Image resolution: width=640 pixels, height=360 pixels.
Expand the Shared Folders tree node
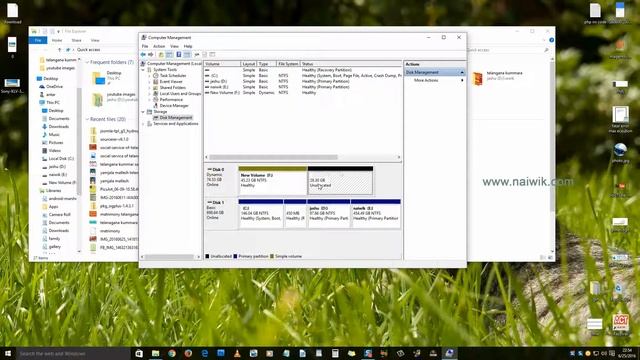point(149,88)
